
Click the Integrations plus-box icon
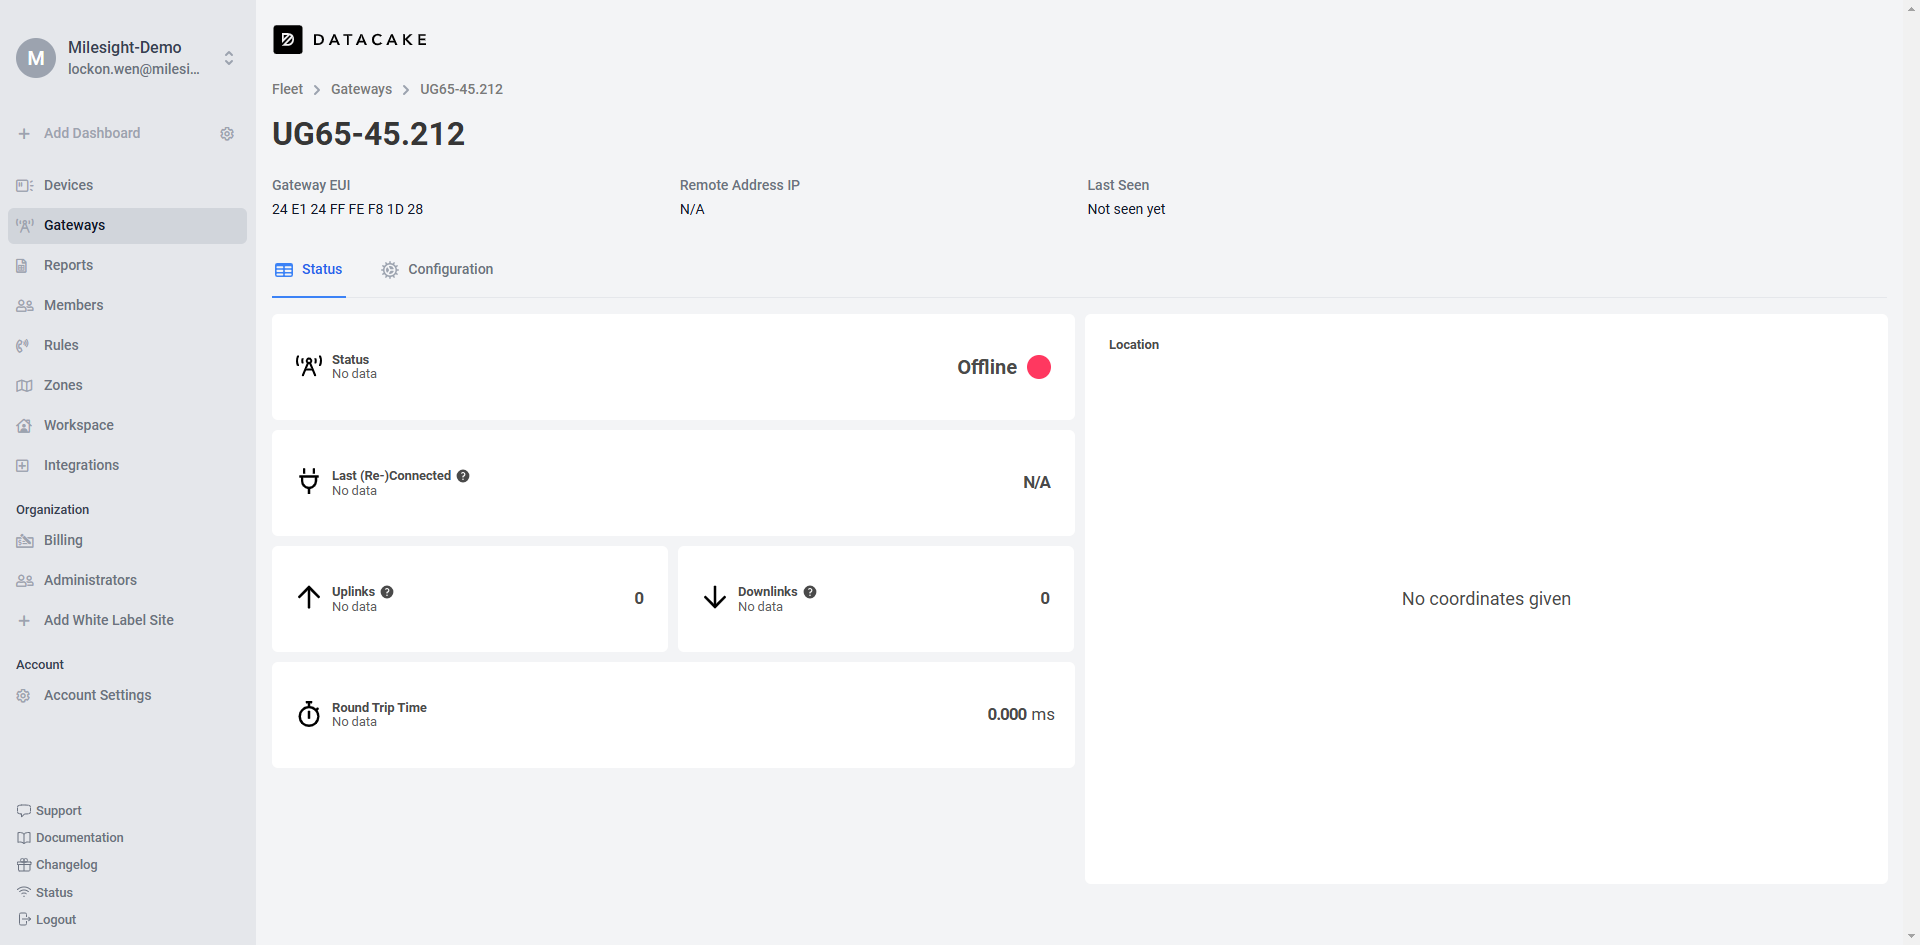tap(23, 466)
